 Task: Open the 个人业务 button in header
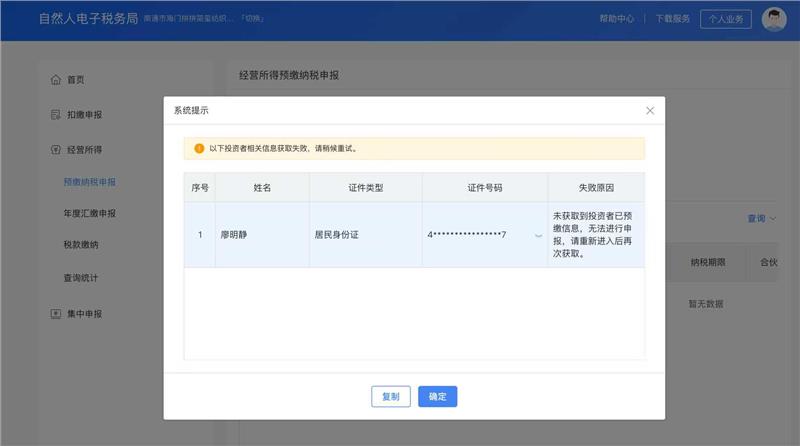pyautogui.click(x=726, y=19)
